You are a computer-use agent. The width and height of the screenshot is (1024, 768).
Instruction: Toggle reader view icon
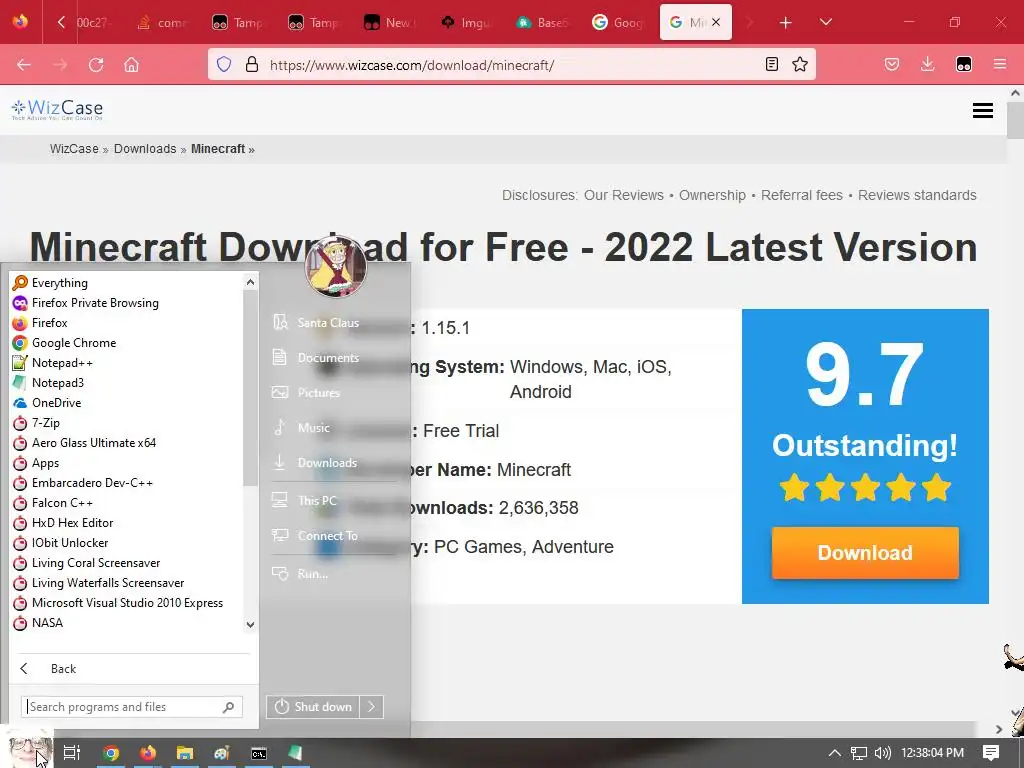[x=771, y=64]
